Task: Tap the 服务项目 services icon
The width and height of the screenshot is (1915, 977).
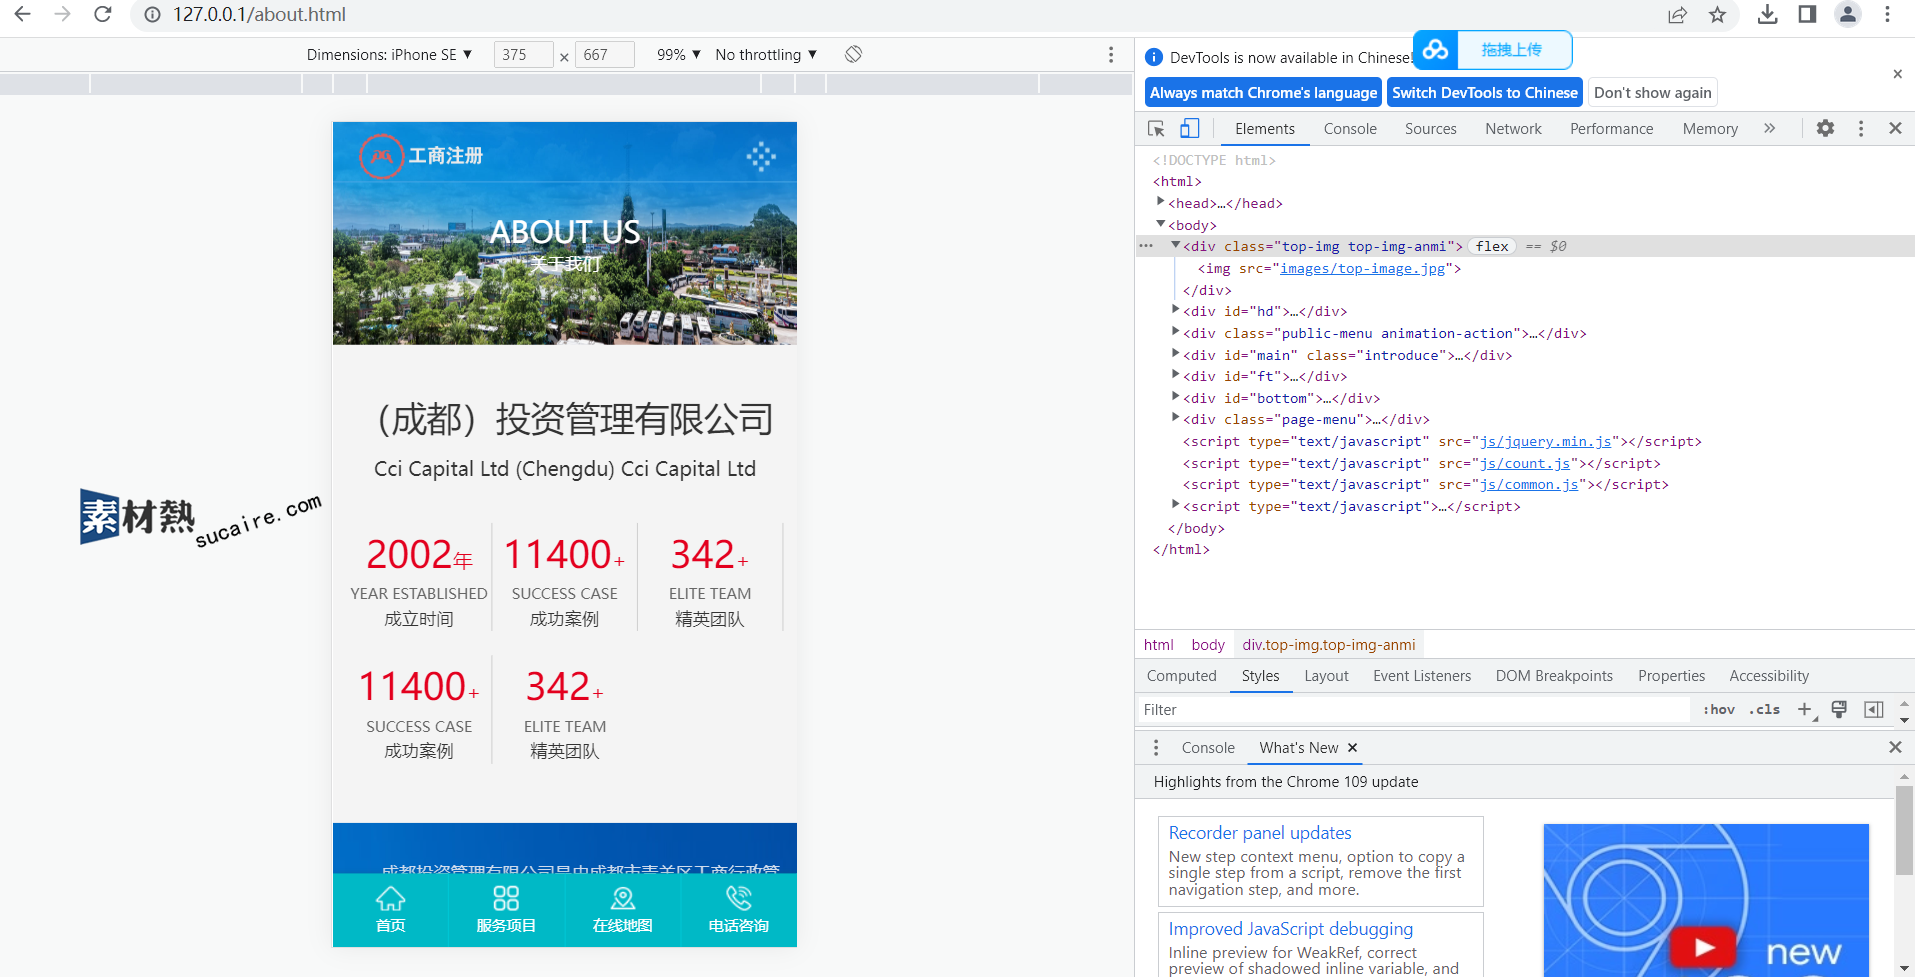Action: click(506, 898)
